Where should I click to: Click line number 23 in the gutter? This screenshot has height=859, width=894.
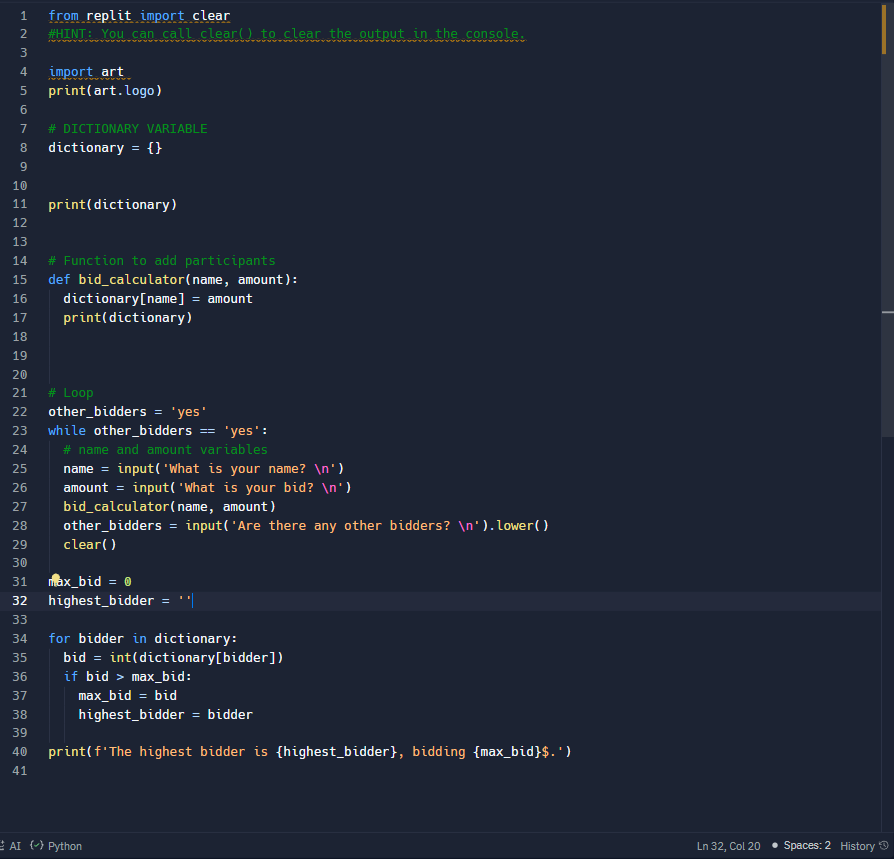(20, 431)
